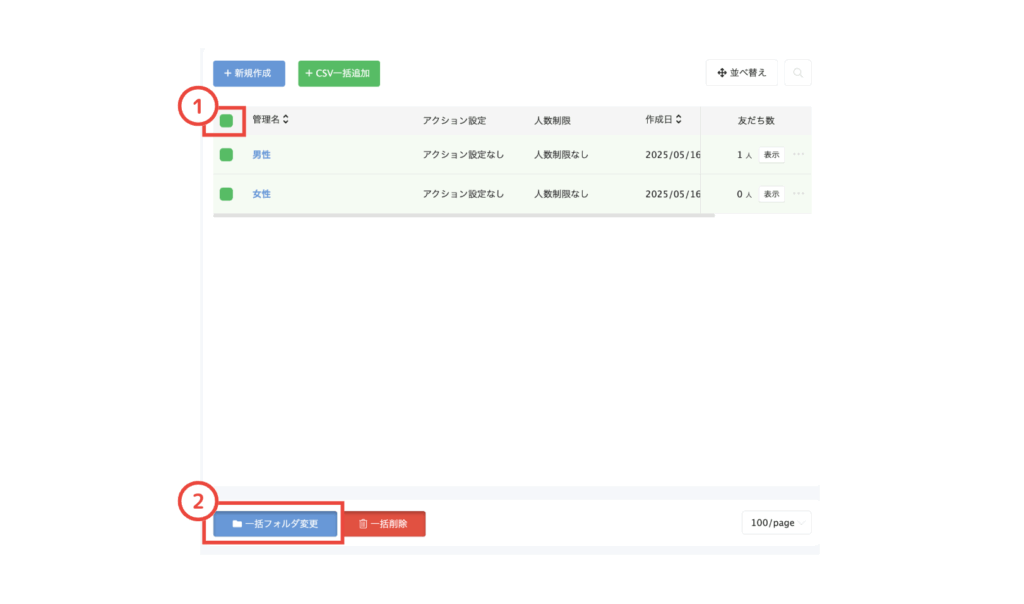Image resolution: width=1024 pixels, height=604 pixels.
Task: Open the 男性 tag link
Action: [261, 155]
